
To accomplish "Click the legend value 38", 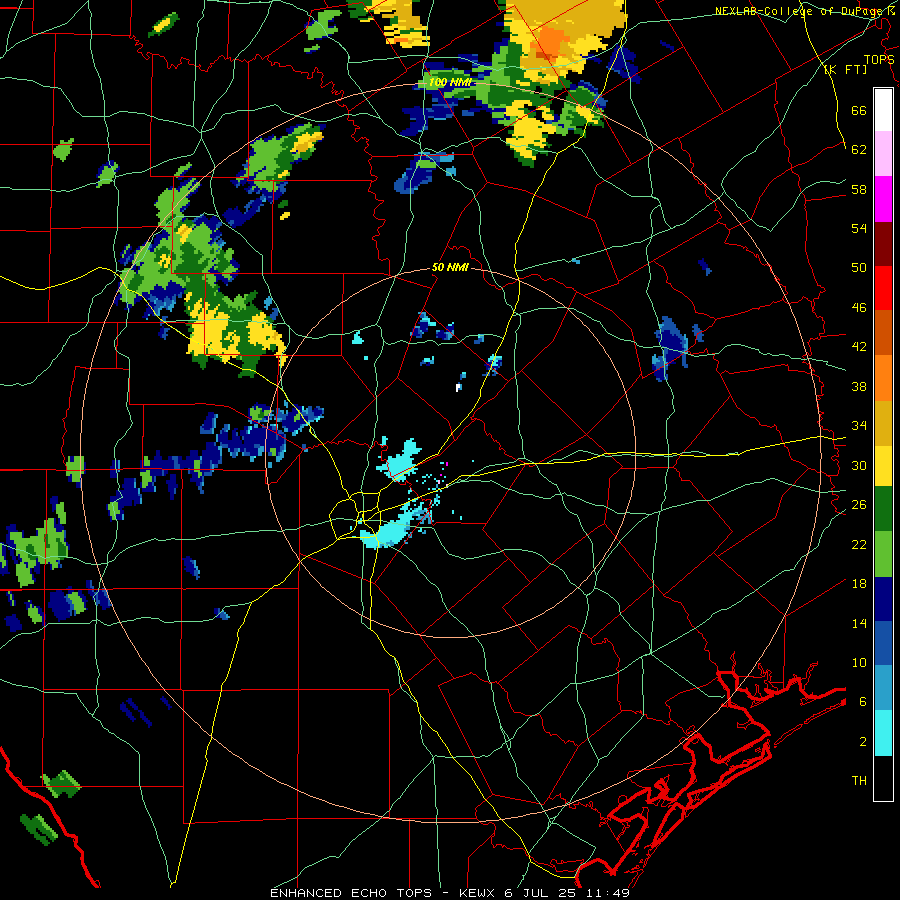I will pos(859,386).
